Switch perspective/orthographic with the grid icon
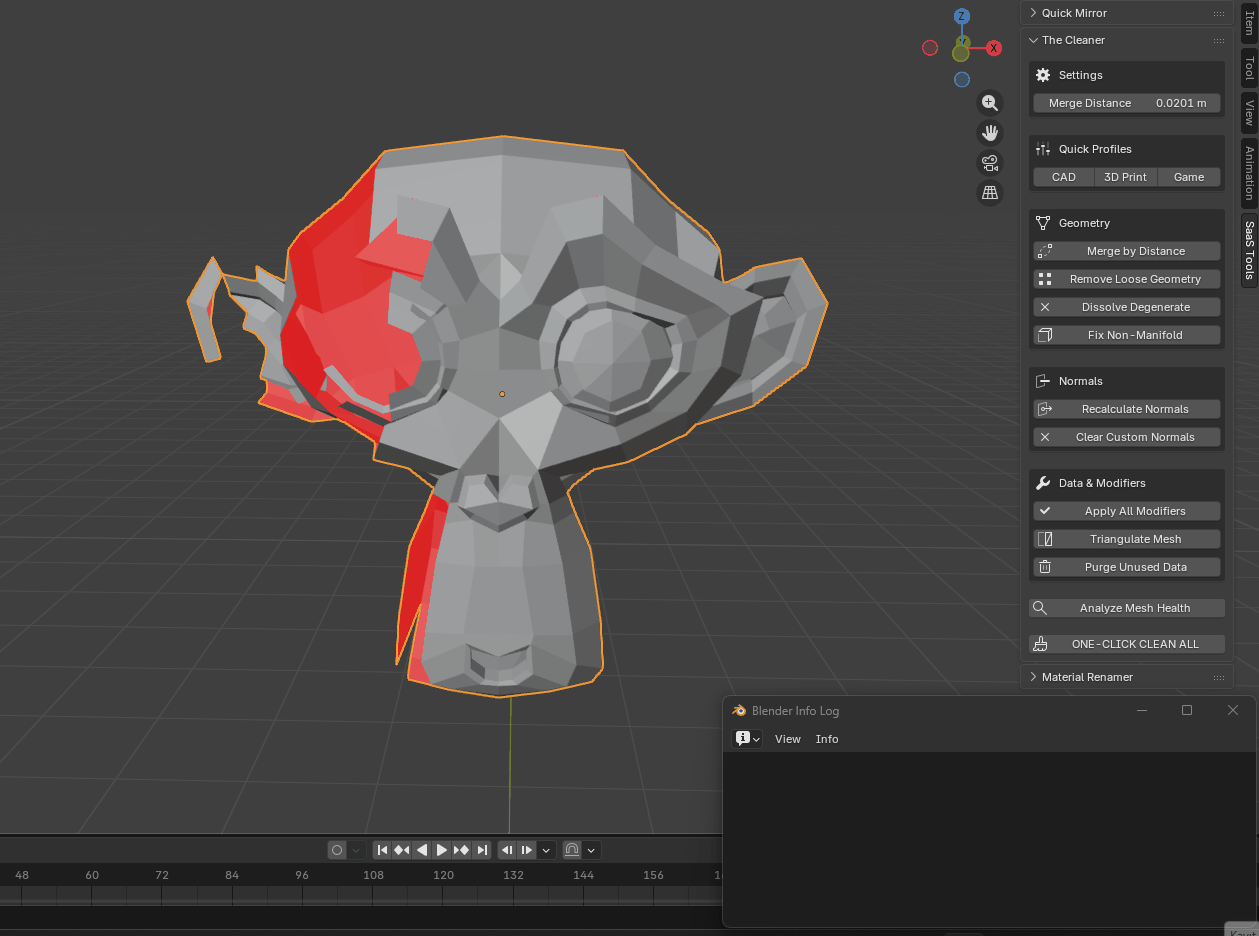This screenshot has width=1259, height=936. point(990,193)
